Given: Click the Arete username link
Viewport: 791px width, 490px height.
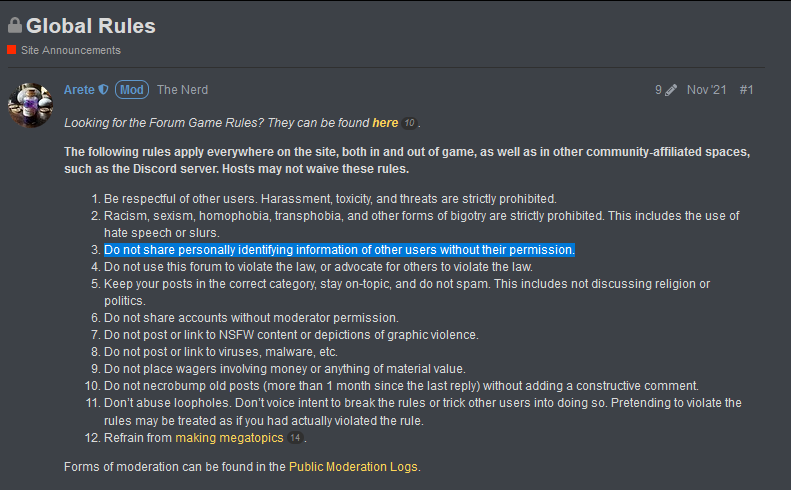Looking at the screenshot, I should coord(79,90).
